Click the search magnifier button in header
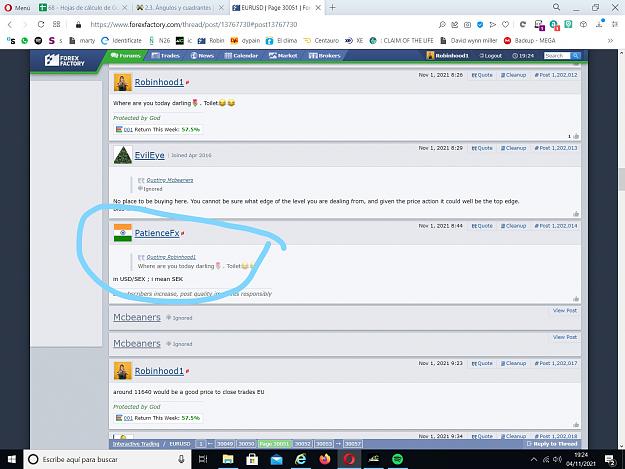Screen dimensions: 625x469 [x=576, y=56]
